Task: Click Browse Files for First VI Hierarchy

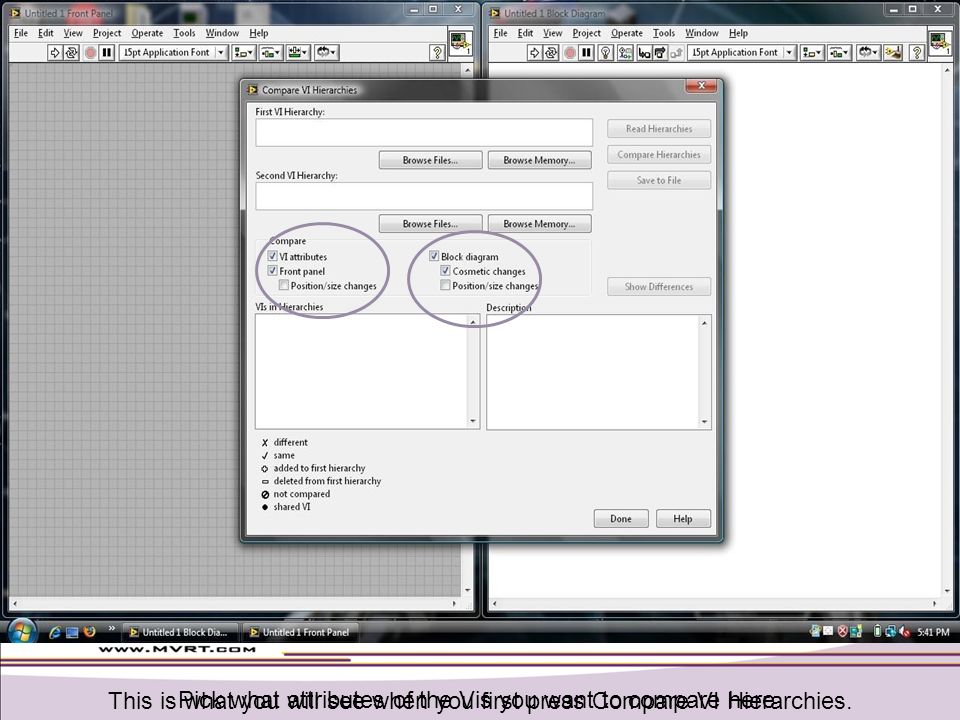Action: coord(430,160)
